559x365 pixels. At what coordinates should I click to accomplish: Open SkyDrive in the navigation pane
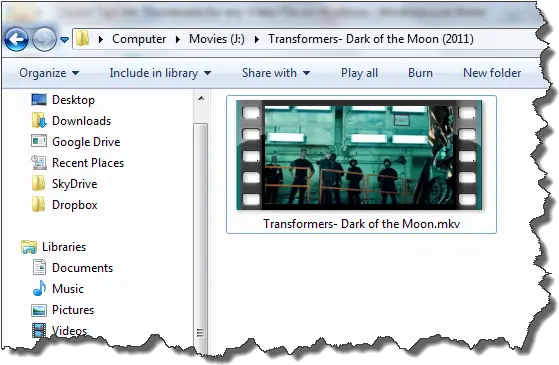tap(75, 184)
